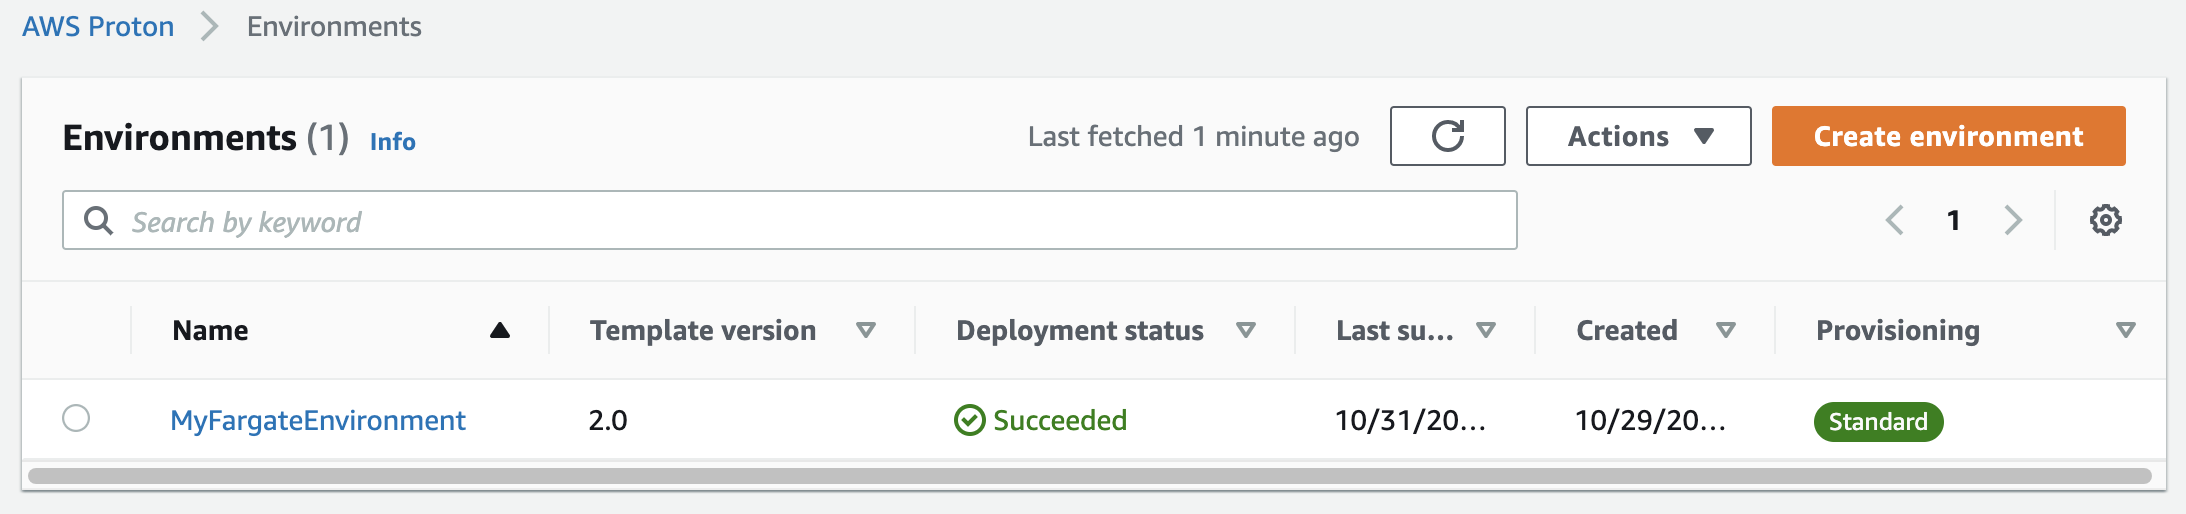2186x514 pixels.
Task: Open the Actions dropdown menu
Action: click(1638, 136)
